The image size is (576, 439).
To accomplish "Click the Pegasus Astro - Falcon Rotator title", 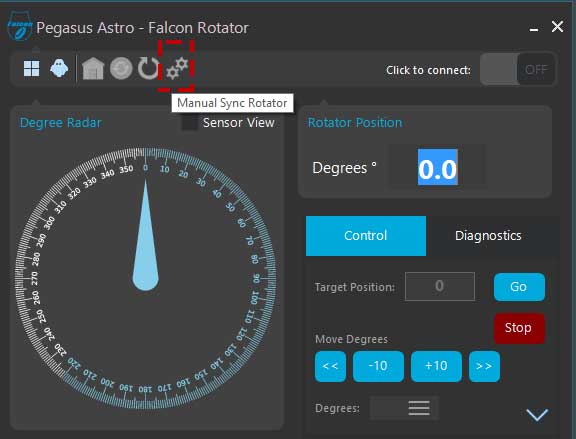I will pos(143,28).
